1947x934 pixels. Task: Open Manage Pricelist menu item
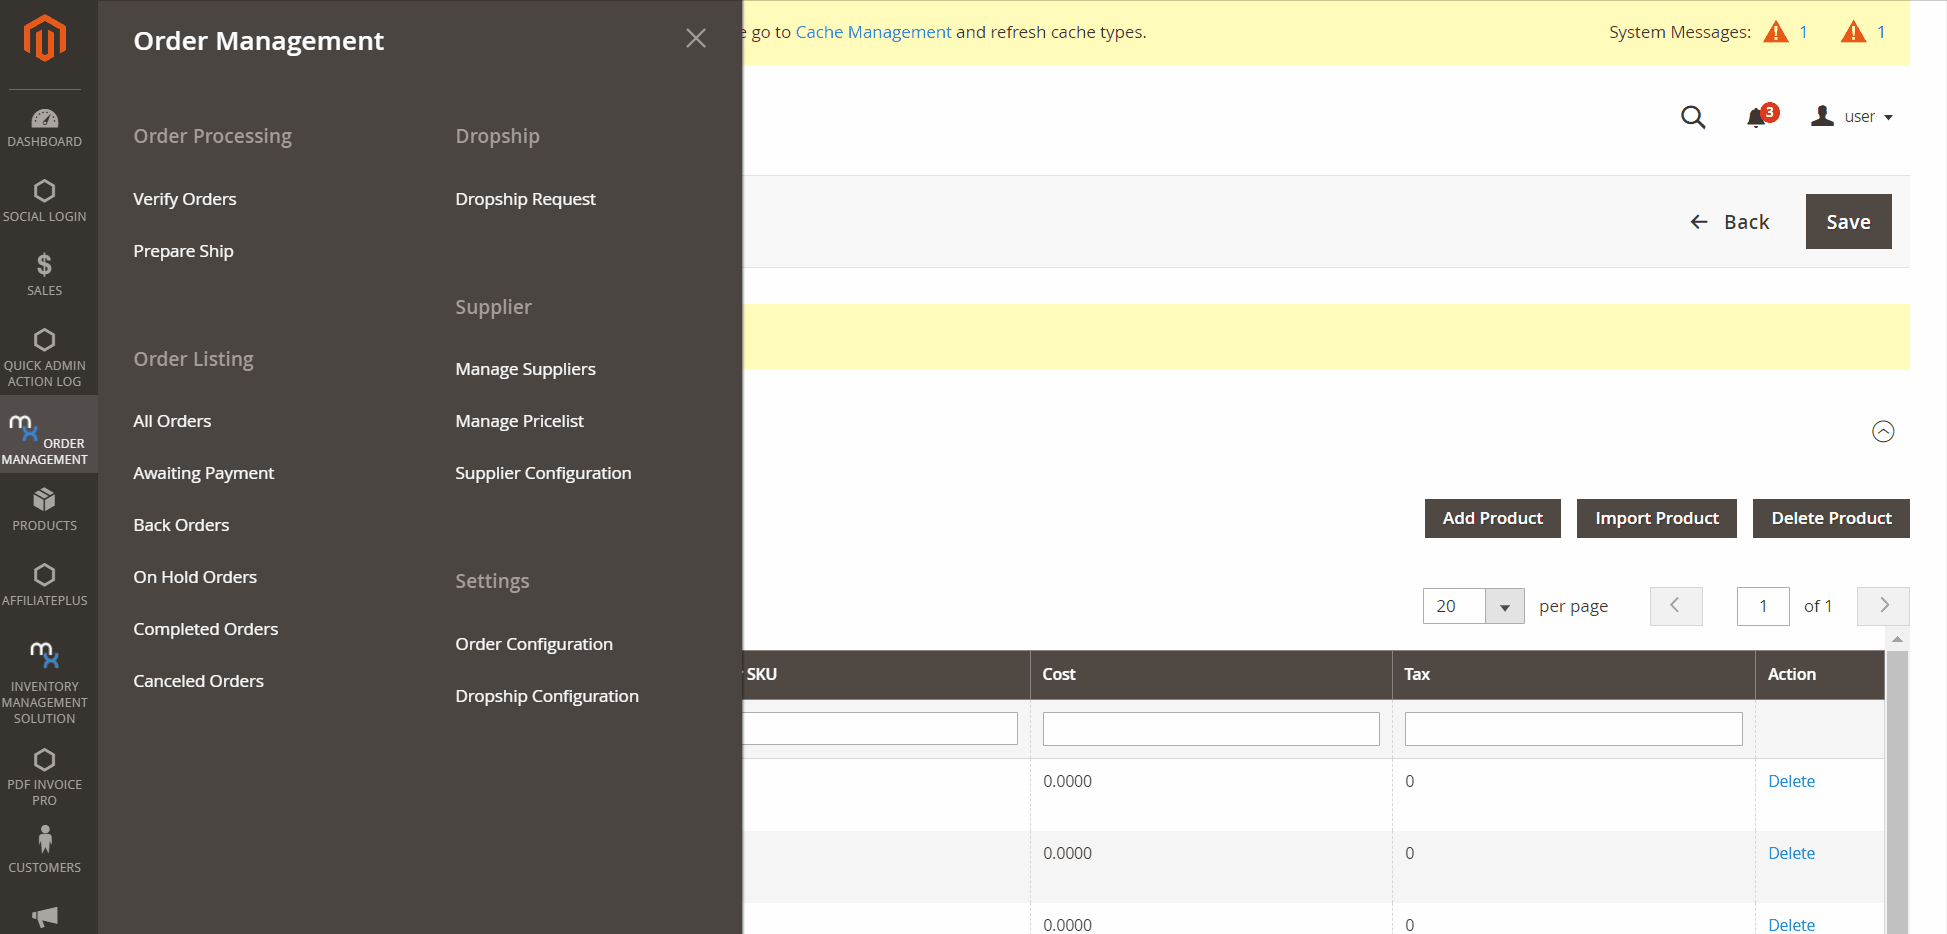[519, 421]
